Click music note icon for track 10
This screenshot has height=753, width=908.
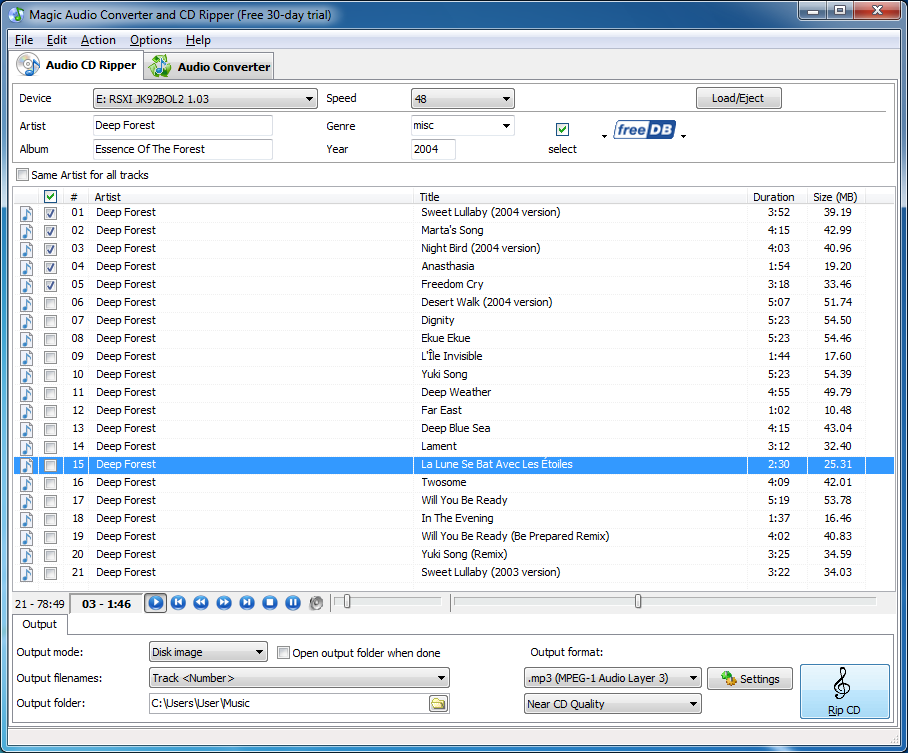pos(27,375)
